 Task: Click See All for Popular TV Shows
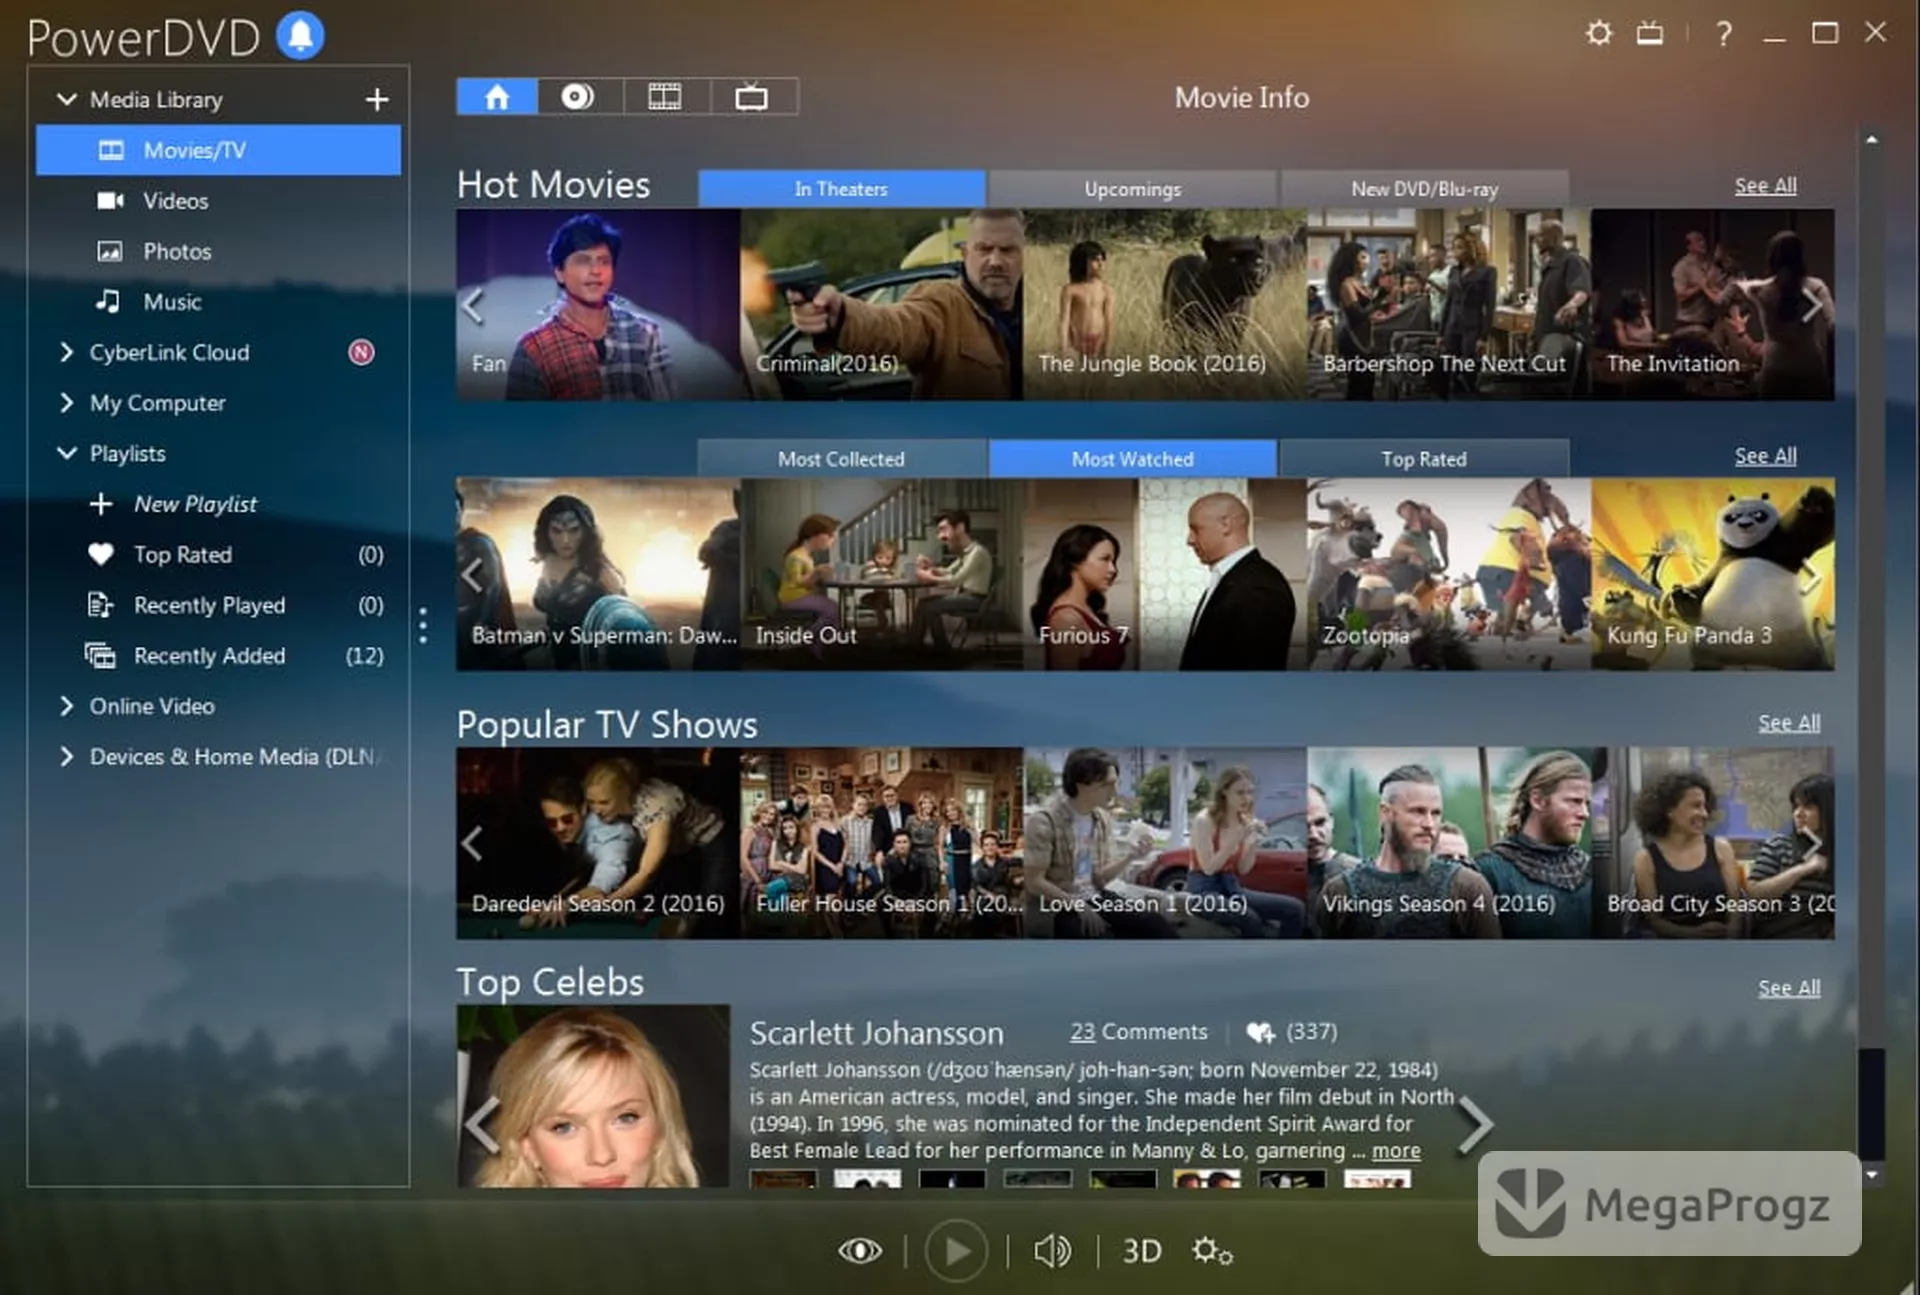[1789, 723]
